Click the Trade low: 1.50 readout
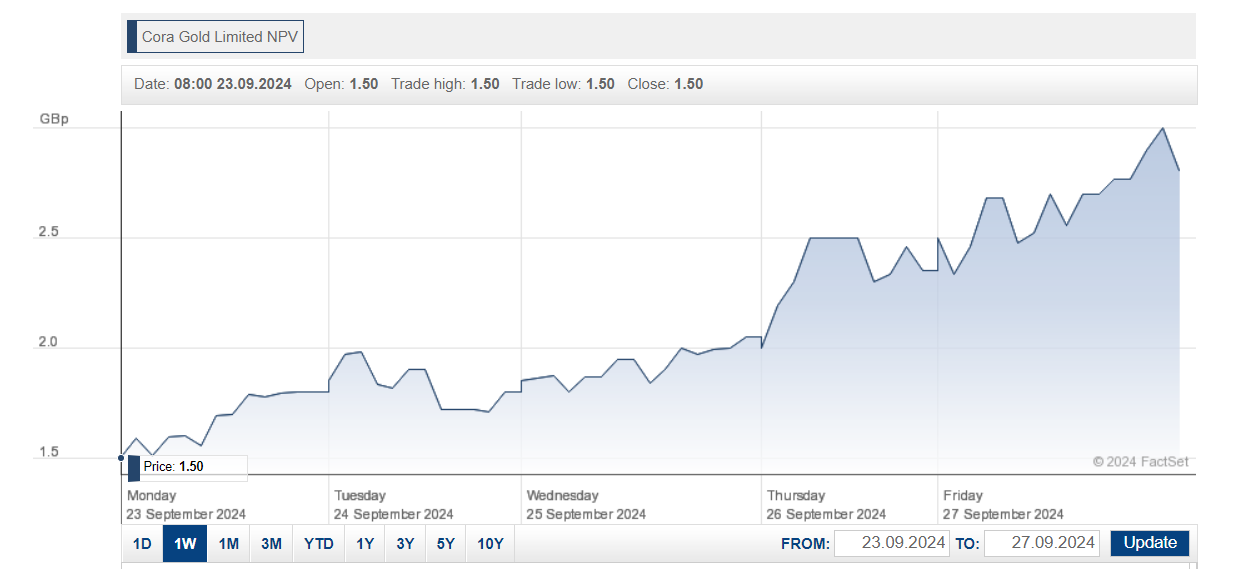1236x569 pixels. (x=563, y=84)
